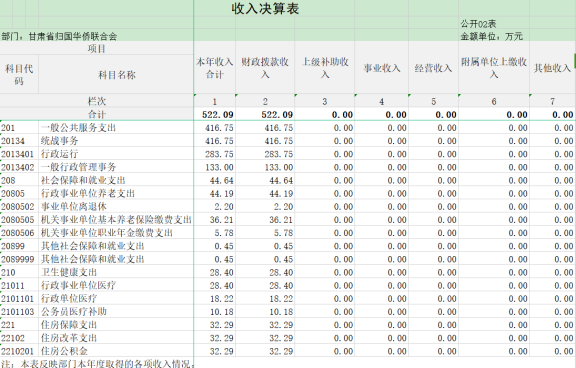Select the 收入决算表 title cell
576x368 pixels.
pos(265,8)
